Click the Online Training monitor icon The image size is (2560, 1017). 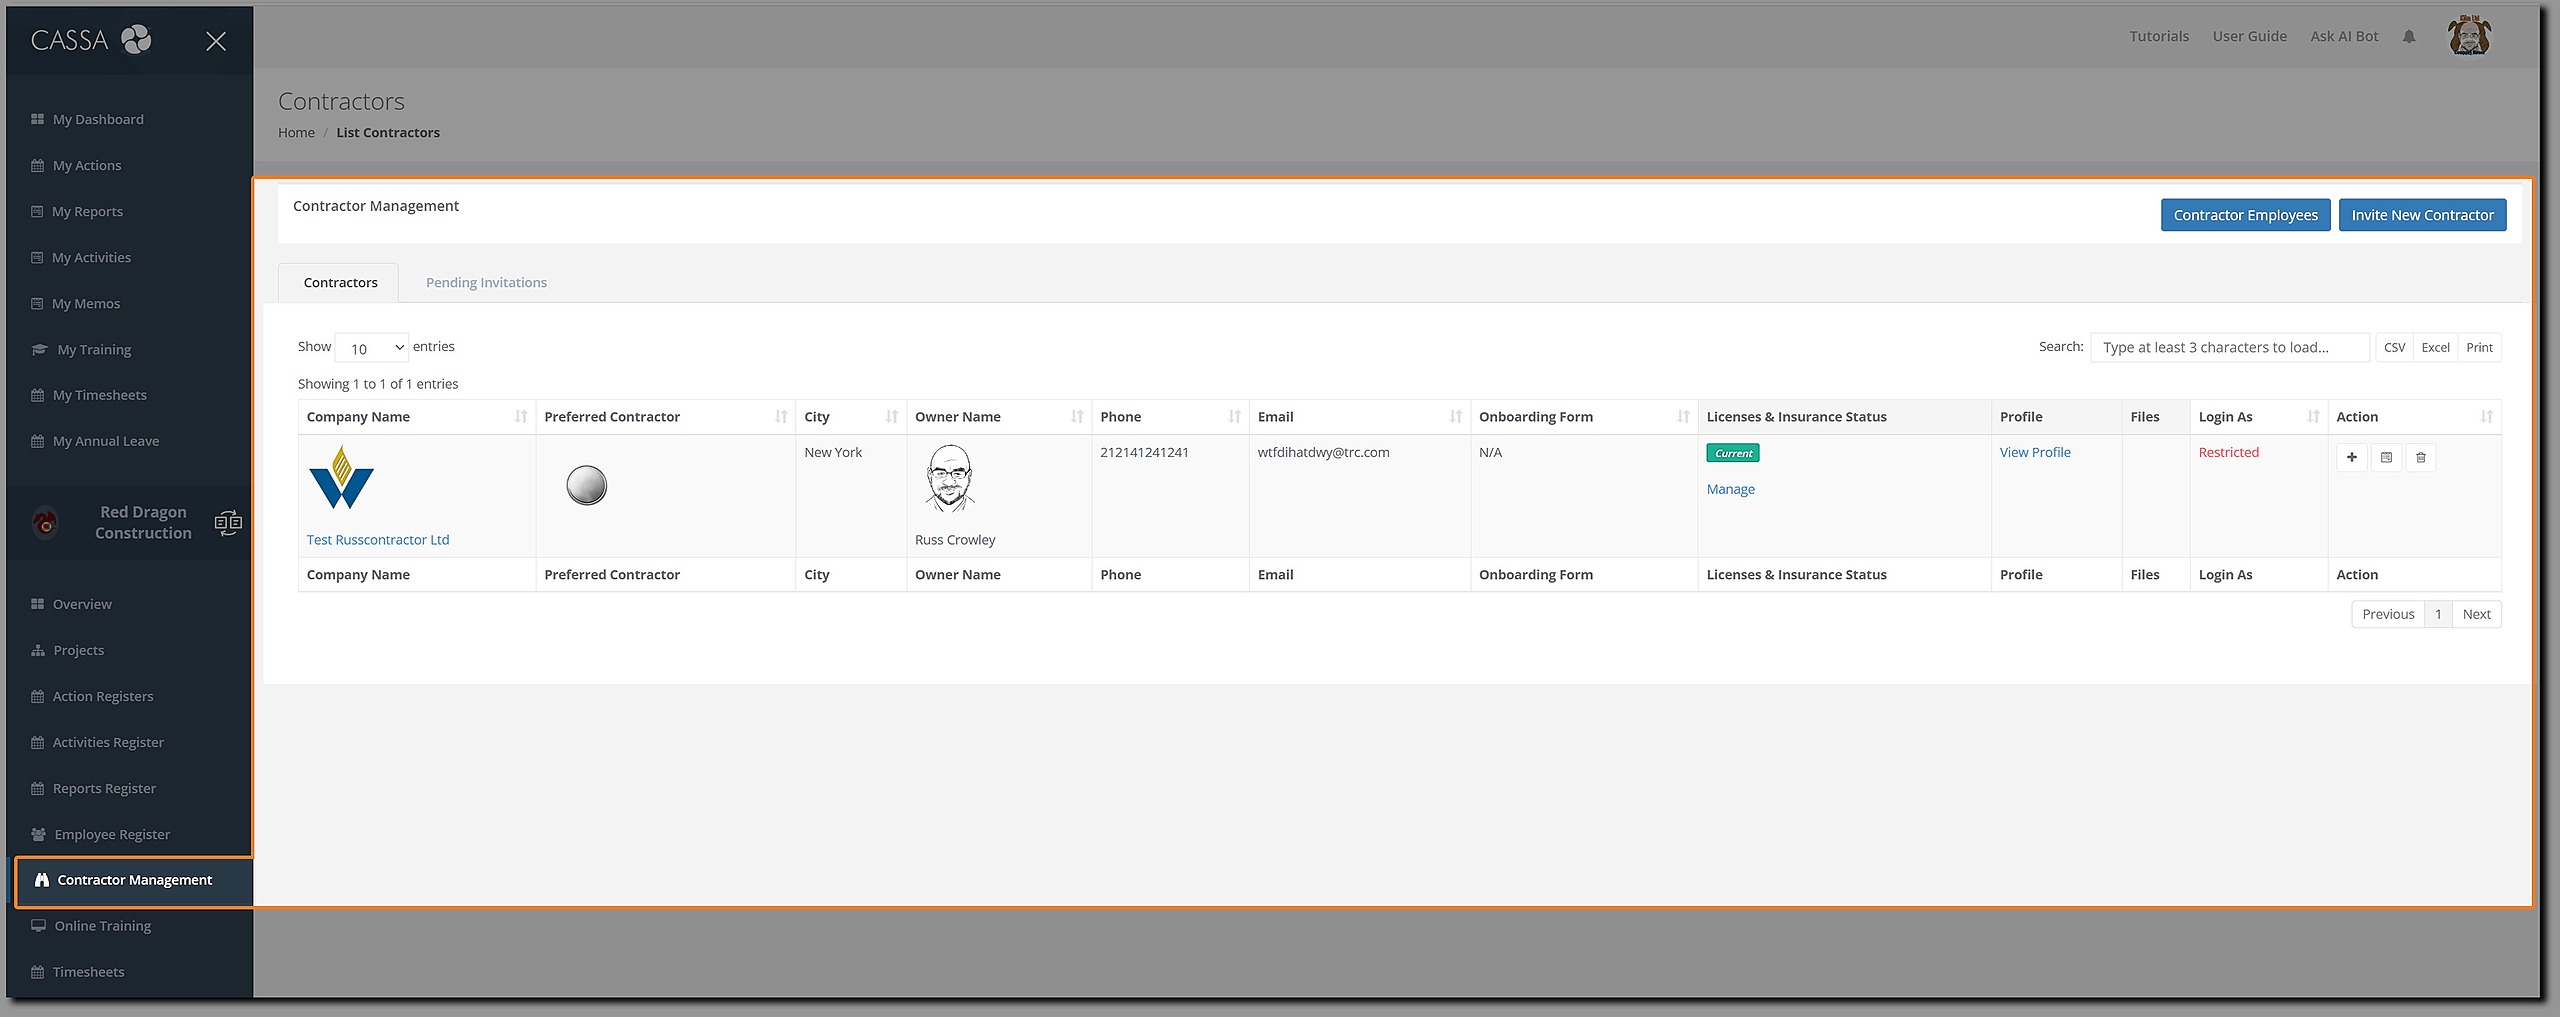point(39,926)
